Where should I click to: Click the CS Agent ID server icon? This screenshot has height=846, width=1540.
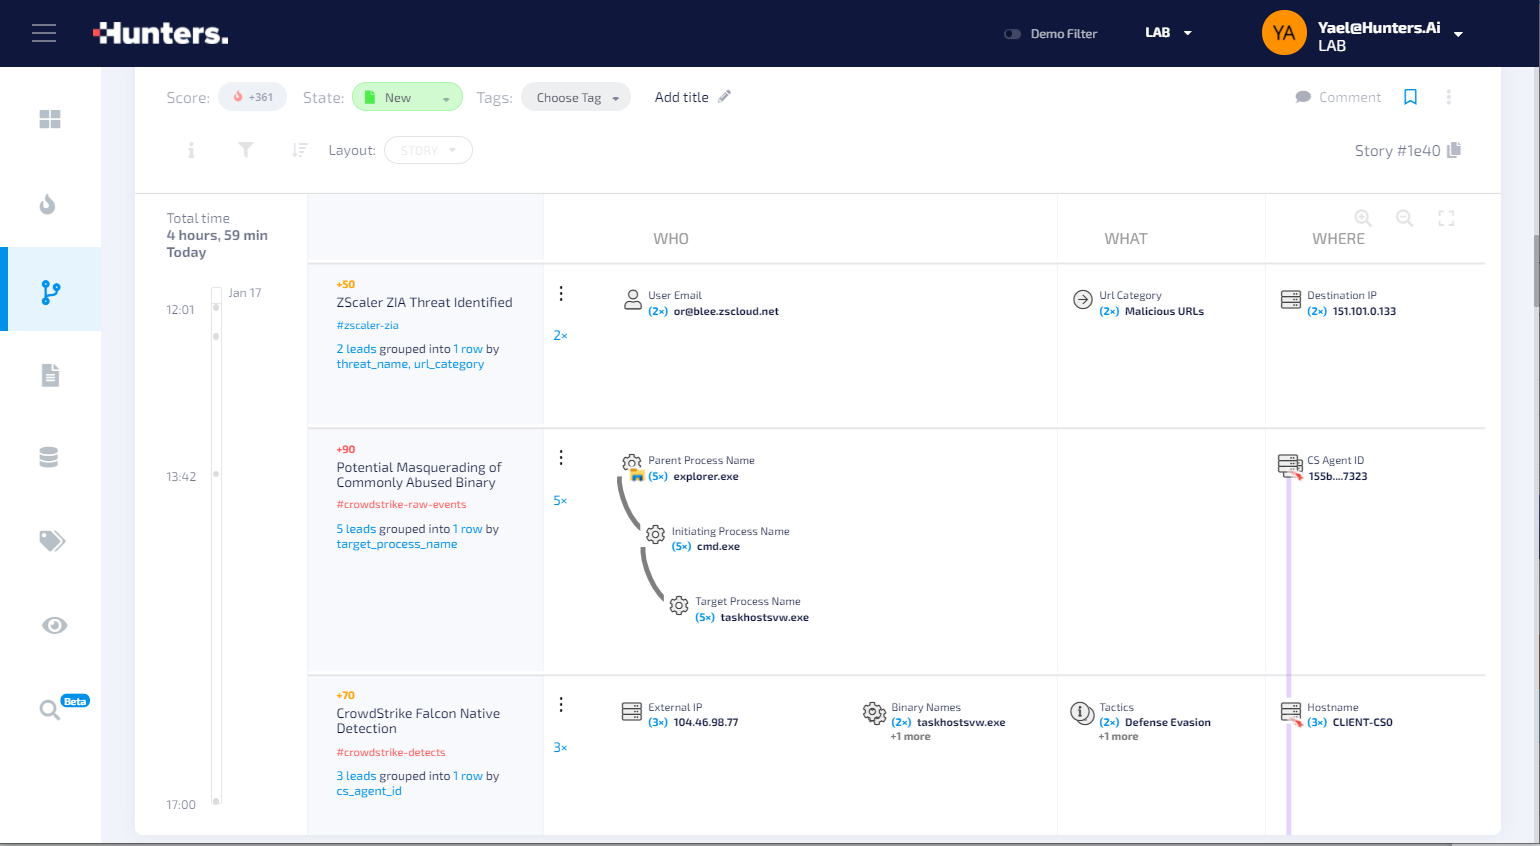coord(1291,466)
